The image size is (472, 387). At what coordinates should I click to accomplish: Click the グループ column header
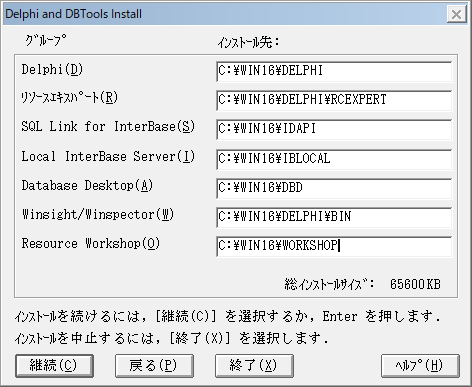coord(46,41)
